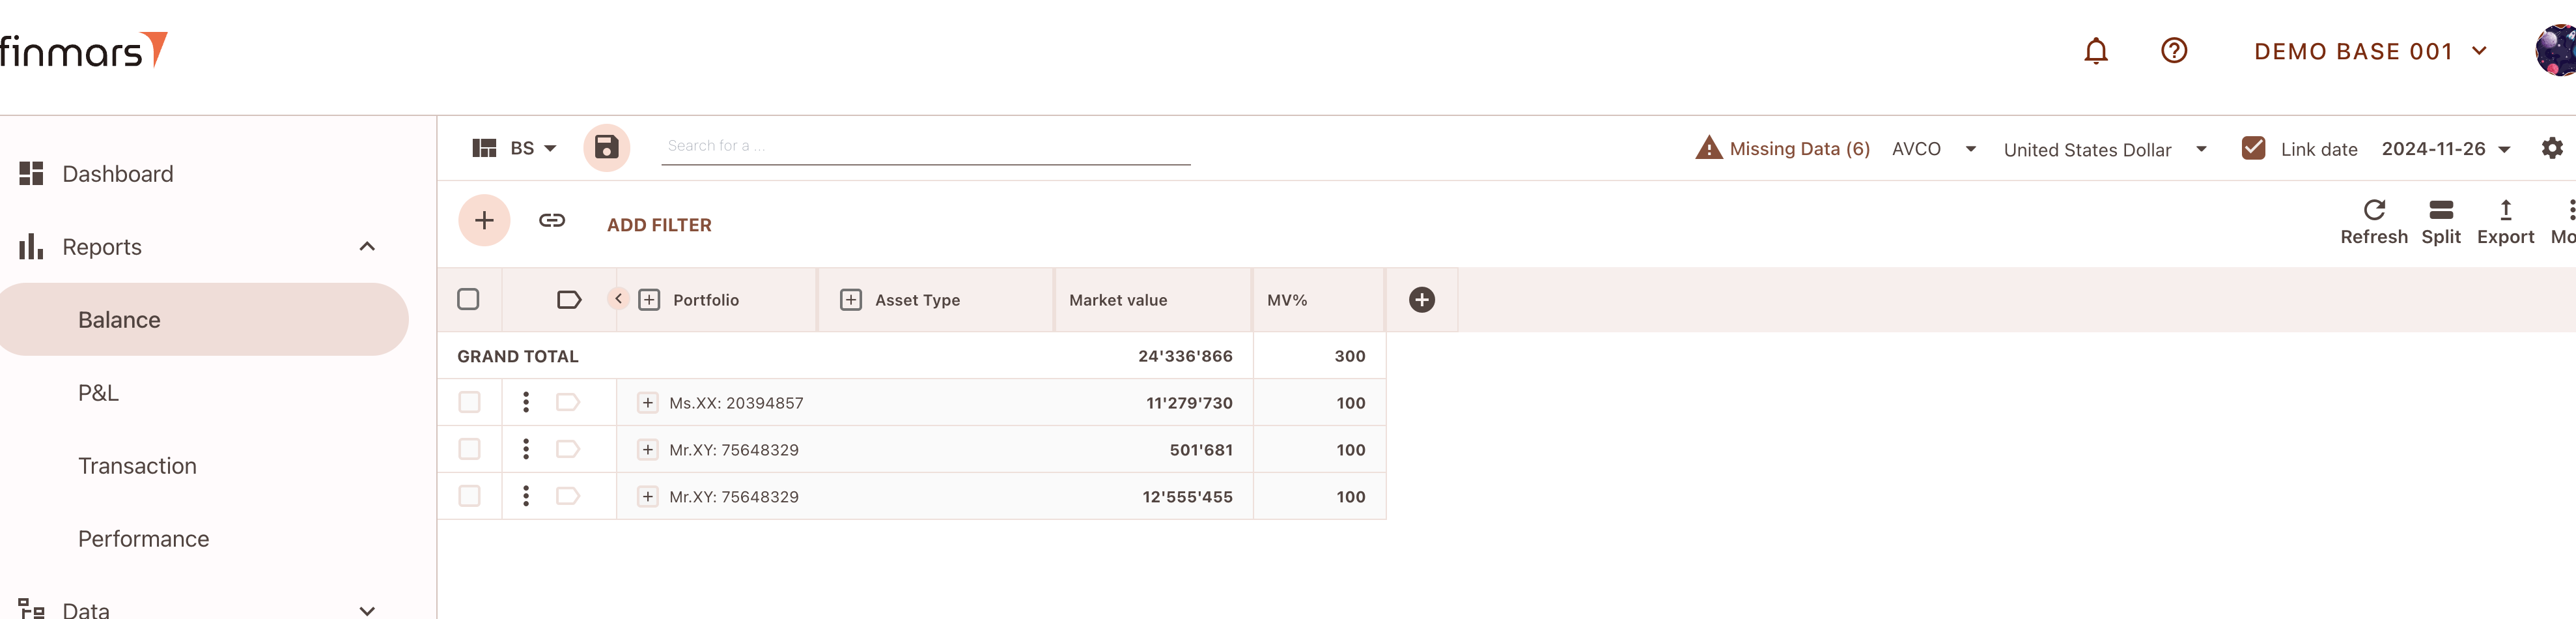Go to the Dashboard page
Viewport: 2576px width, 619px height.
point(117,174)
